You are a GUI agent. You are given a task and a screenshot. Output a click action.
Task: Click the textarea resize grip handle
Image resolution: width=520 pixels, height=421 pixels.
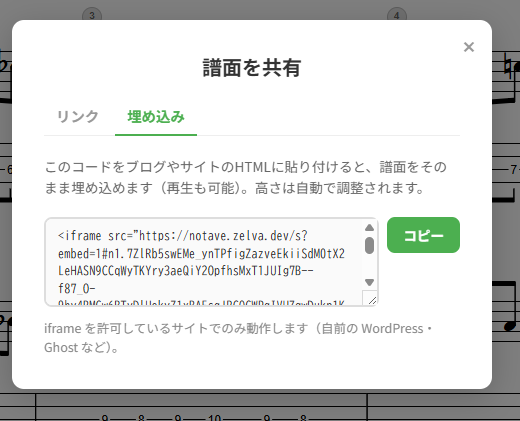(372, 300)
